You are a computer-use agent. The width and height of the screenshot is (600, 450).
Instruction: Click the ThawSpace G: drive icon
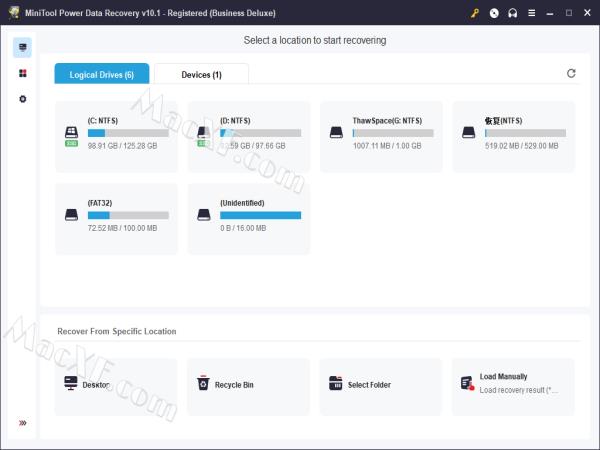click(x=336, y=133)
